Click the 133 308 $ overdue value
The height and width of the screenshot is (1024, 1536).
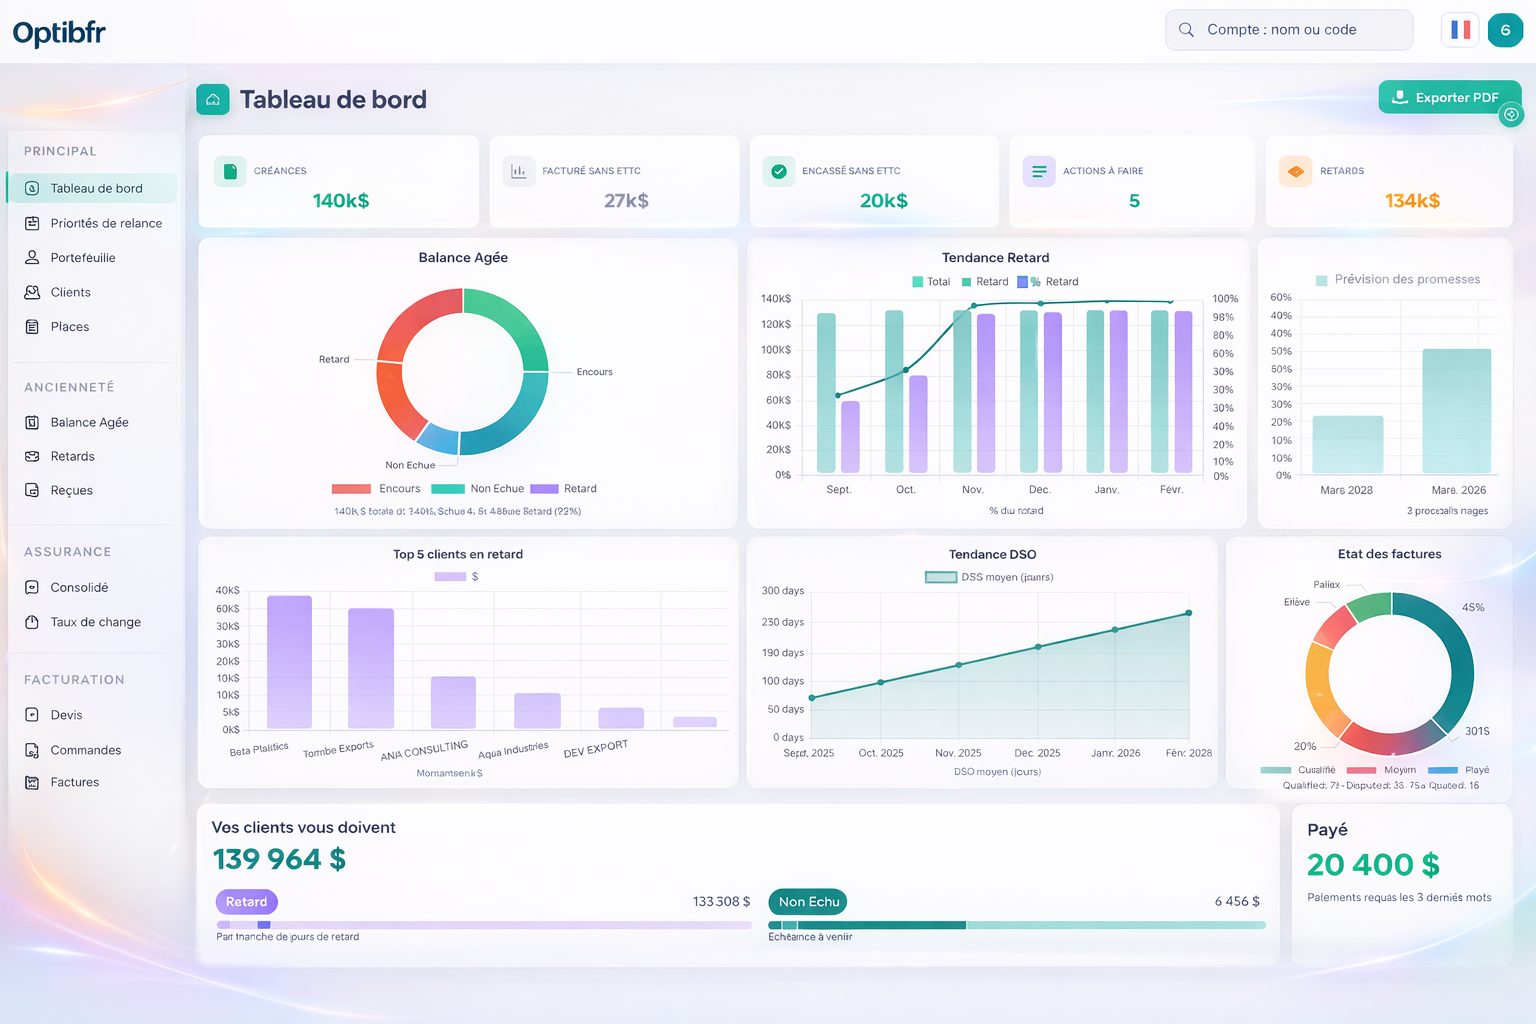pyautogui.click(x=721, y=902)
